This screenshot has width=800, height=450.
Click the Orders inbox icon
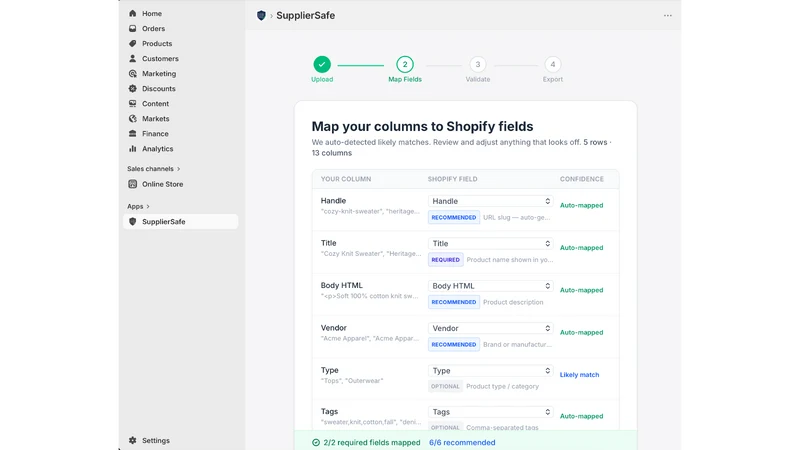[133, 29]
